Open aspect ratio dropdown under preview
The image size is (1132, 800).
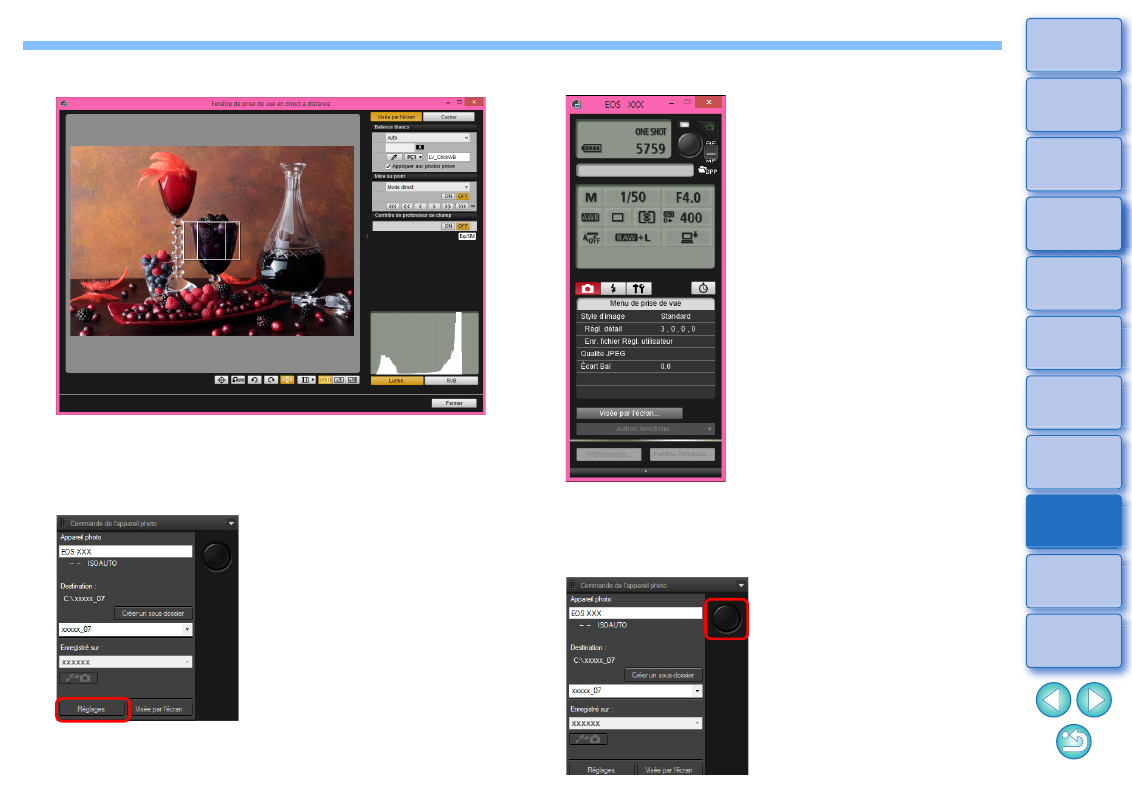306,380
